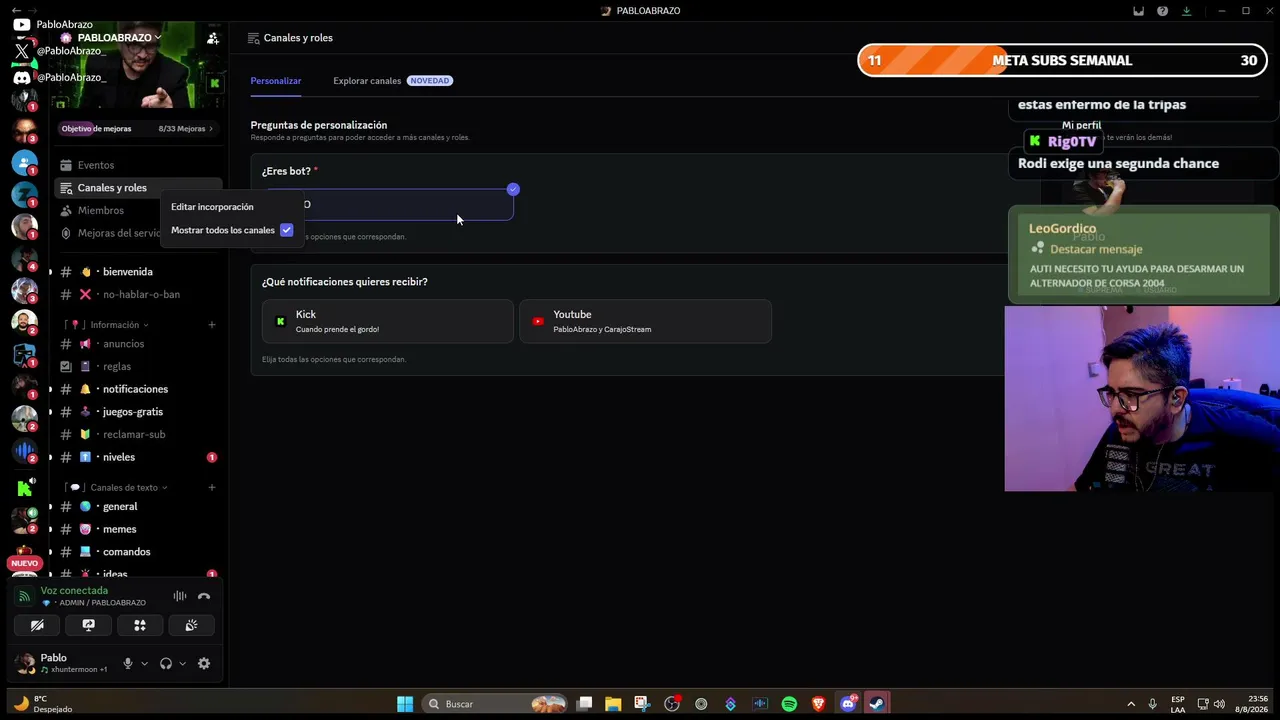Select Kick notifications option
This screenshot has width=1280, height=720.
pyautogui.click(x=388, y=321)
